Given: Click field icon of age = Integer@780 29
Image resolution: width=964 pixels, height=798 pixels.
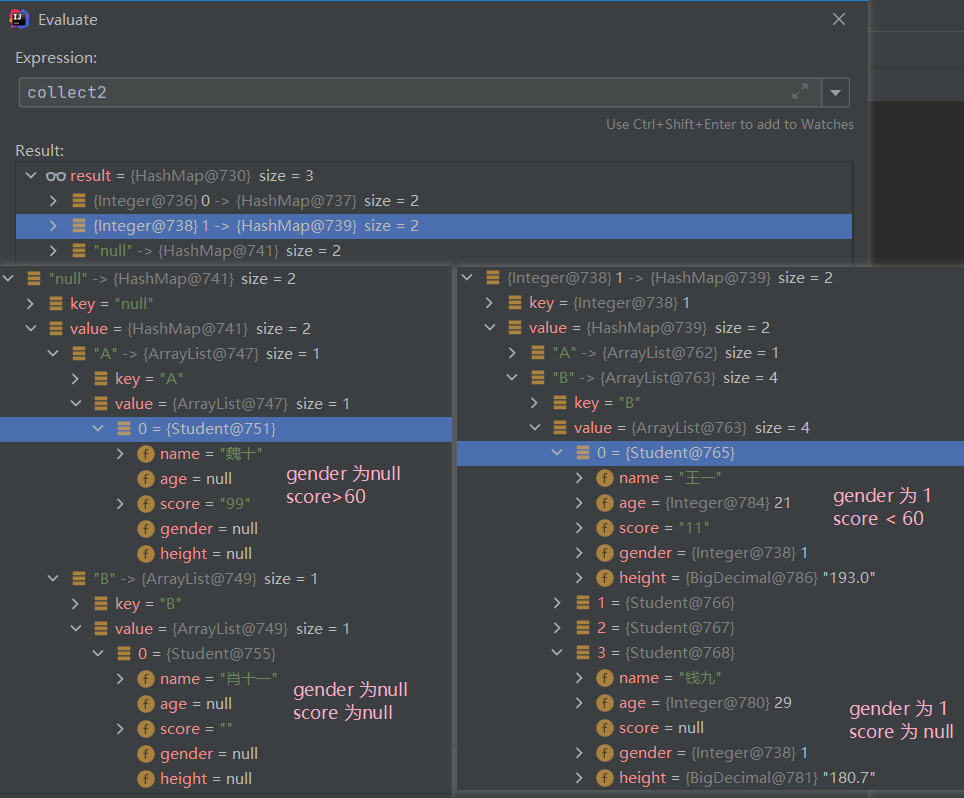Looking at the screenshot, I should (605, 703).
